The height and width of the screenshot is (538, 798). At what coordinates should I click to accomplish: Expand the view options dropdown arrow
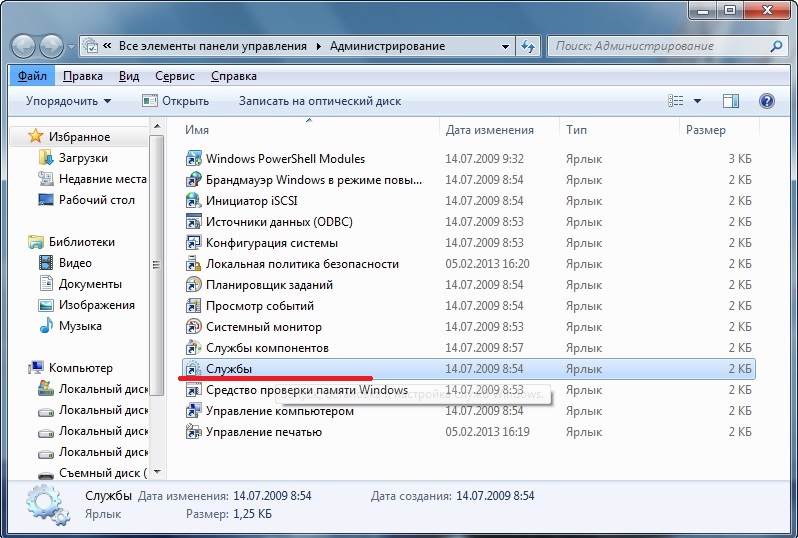tap(697, 101)
